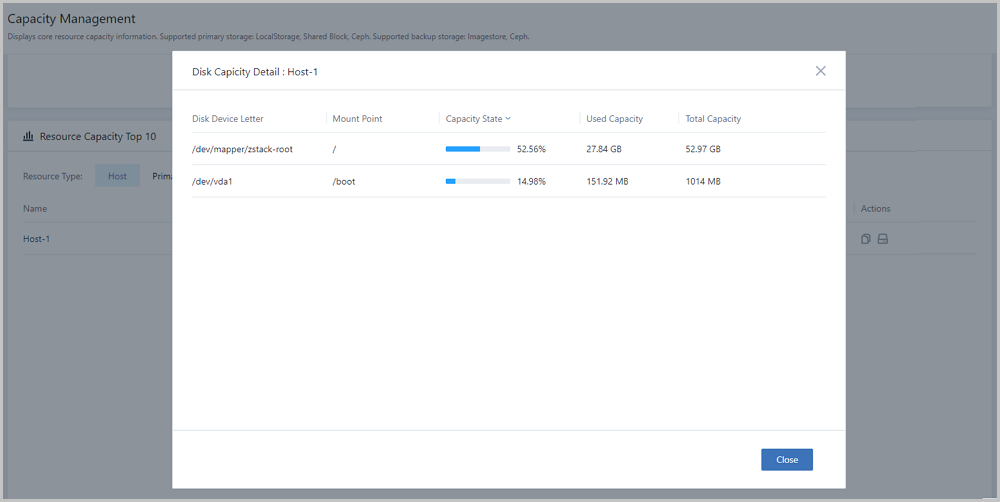Click the Mount Point column header
Screen dimensions: 1000x502
[x=357, y=119]
